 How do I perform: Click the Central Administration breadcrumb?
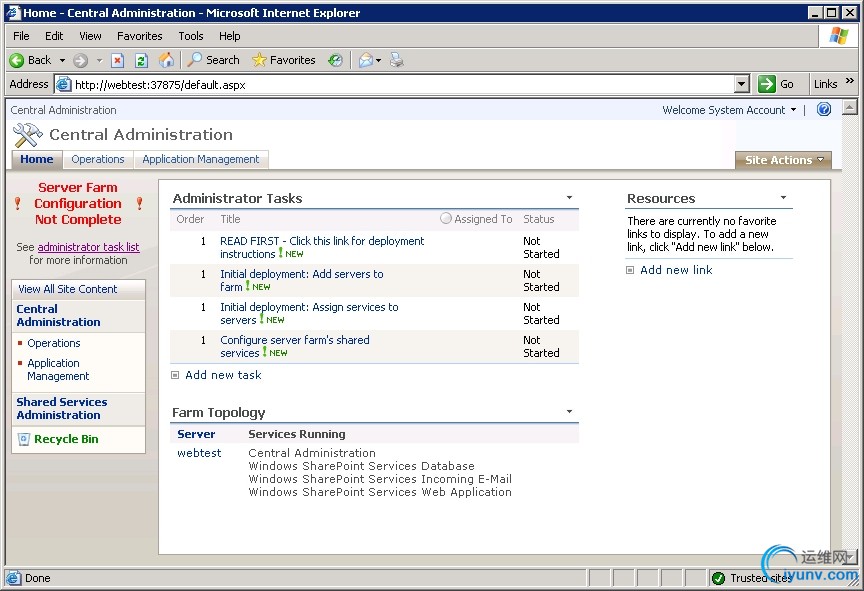63,110
